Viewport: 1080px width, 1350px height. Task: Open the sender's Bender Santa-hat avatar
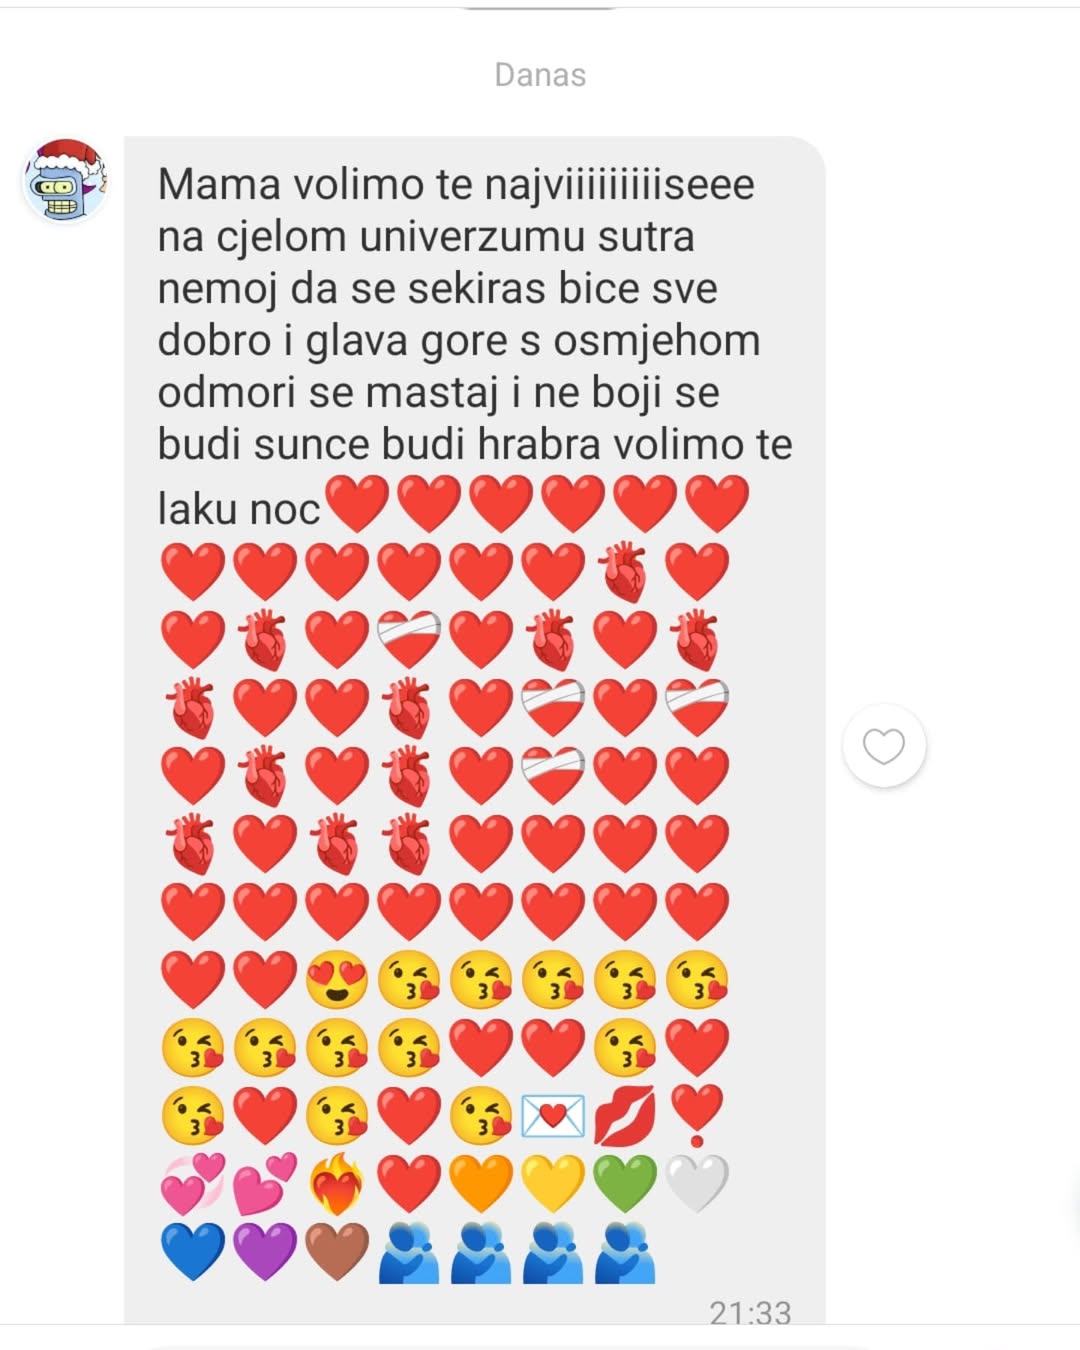point(65,181)
